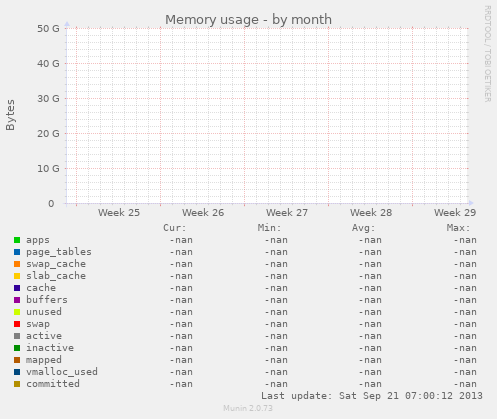Click the '20 G' axis value
The image size is (497, 419).
tap(48, 134)
